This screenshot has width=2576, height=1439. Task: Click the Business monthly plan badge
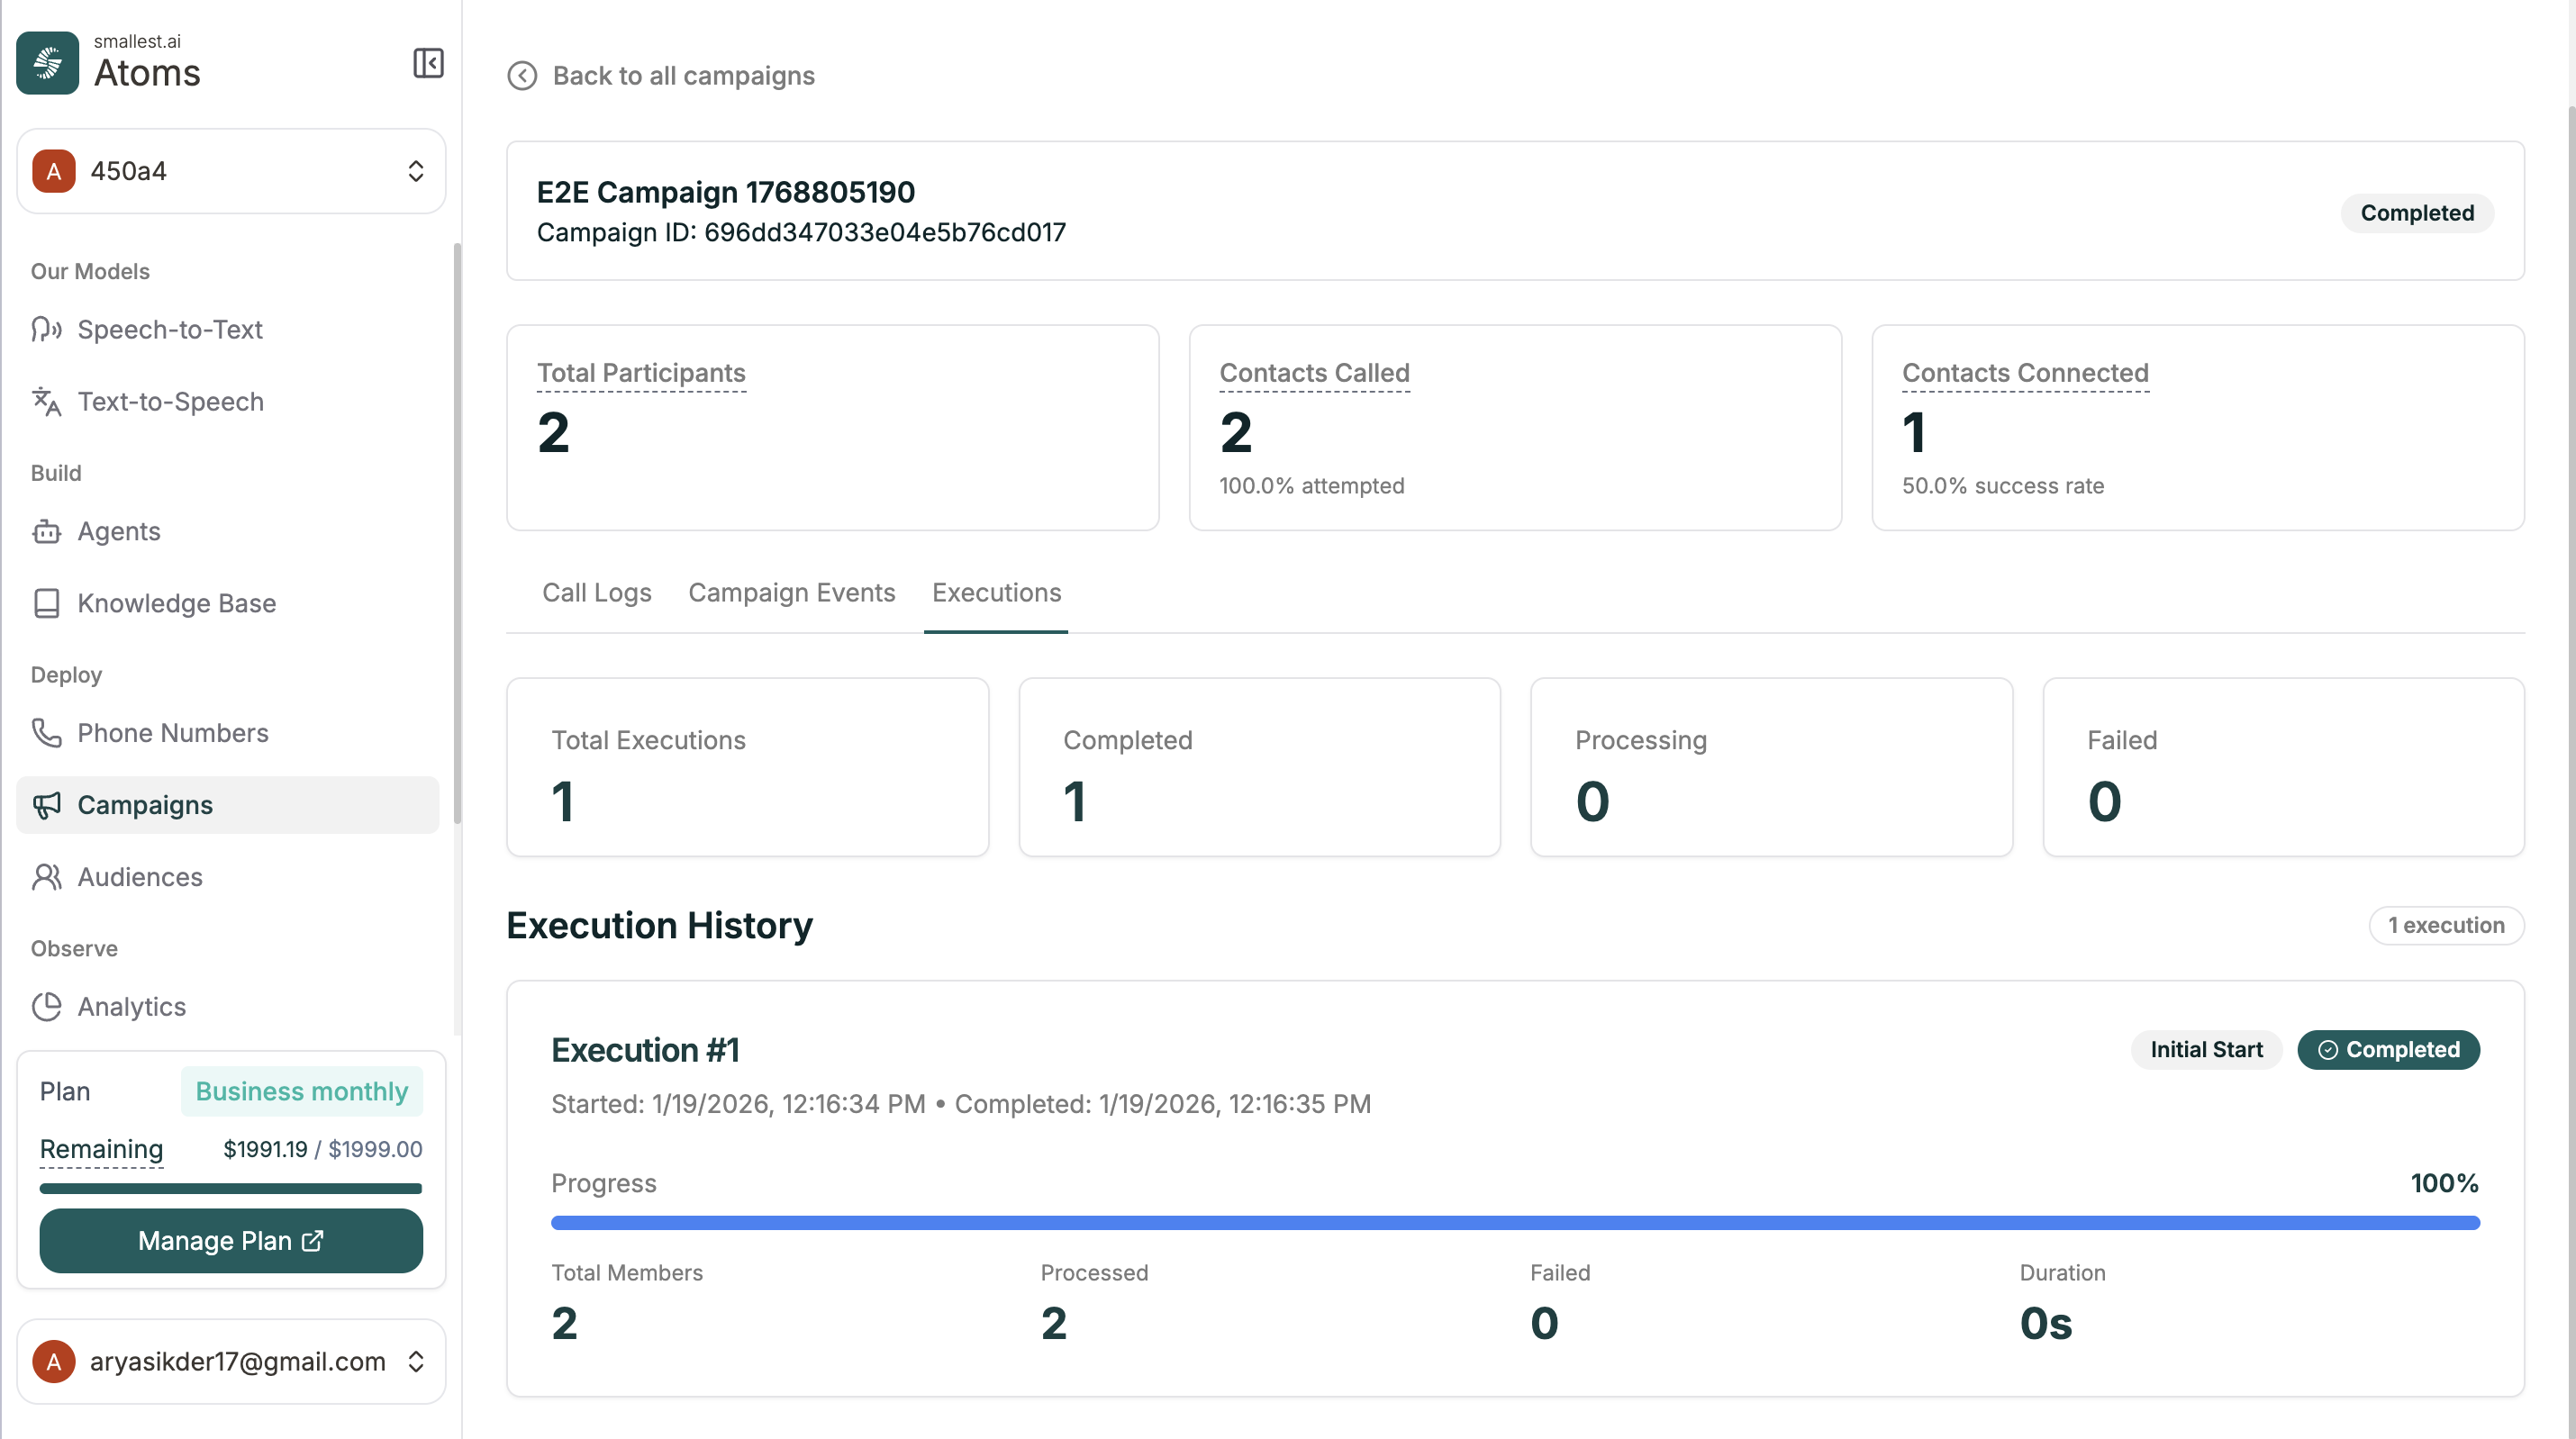tap(301, 1091)
